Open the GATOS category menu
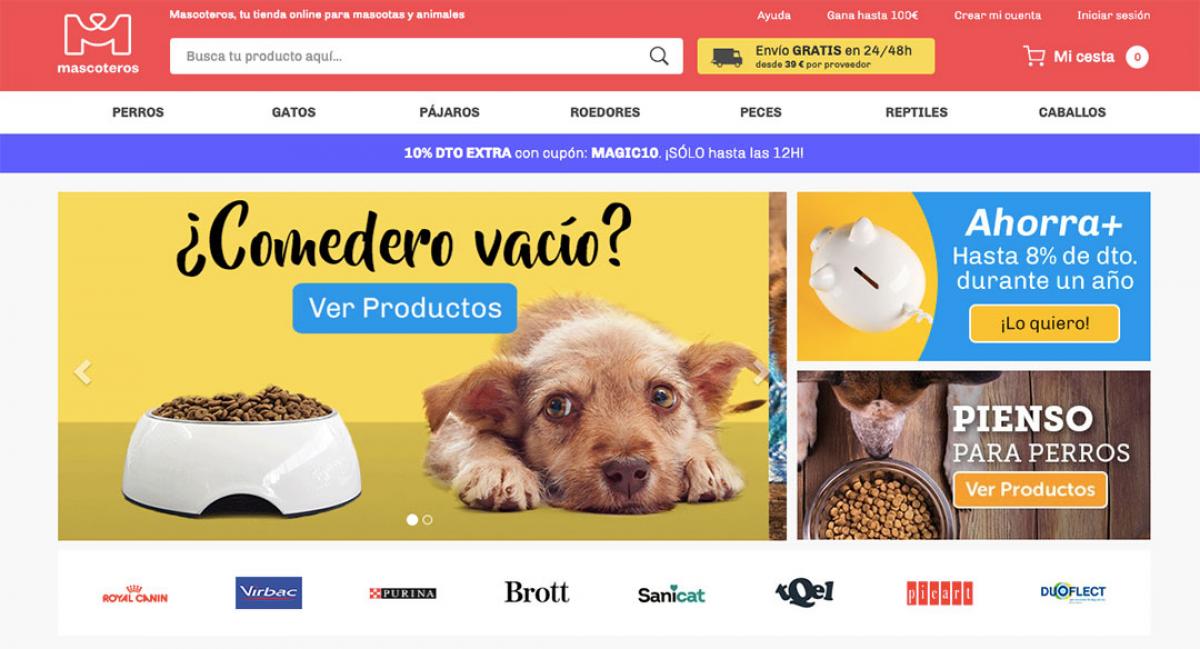The width and height of the screenshot is (1200, 649). point(294,112)
